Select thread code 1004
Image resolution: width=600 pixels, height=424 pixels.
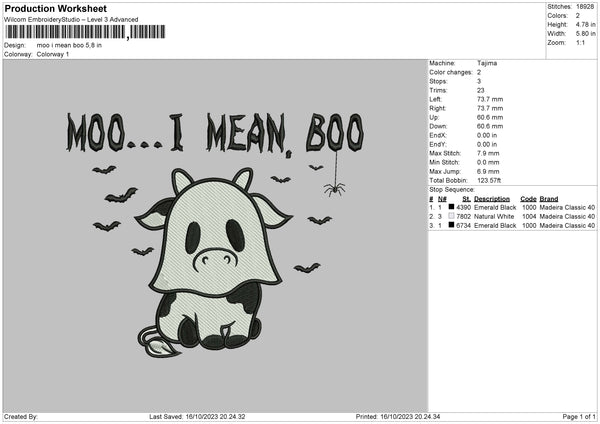point(529,217)
